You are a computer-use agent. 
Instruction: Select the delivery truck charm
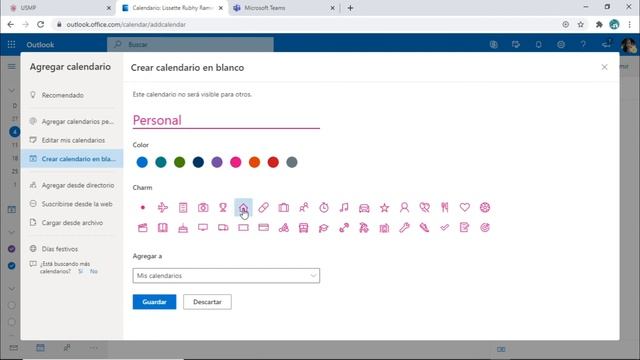click(x=223, y=228)
